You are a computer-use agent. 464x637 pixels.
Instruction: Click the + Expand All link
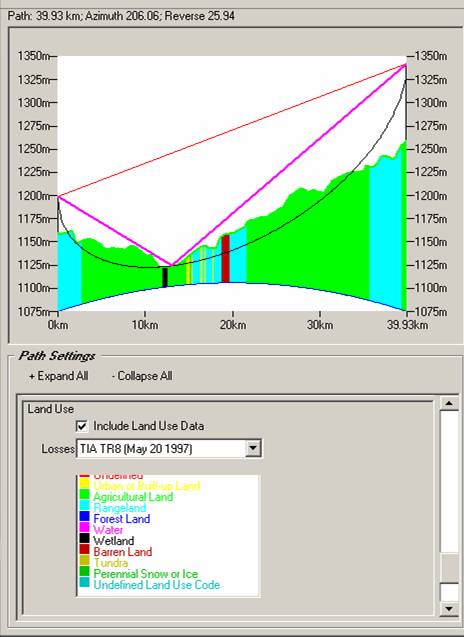(x=59, y=376)
